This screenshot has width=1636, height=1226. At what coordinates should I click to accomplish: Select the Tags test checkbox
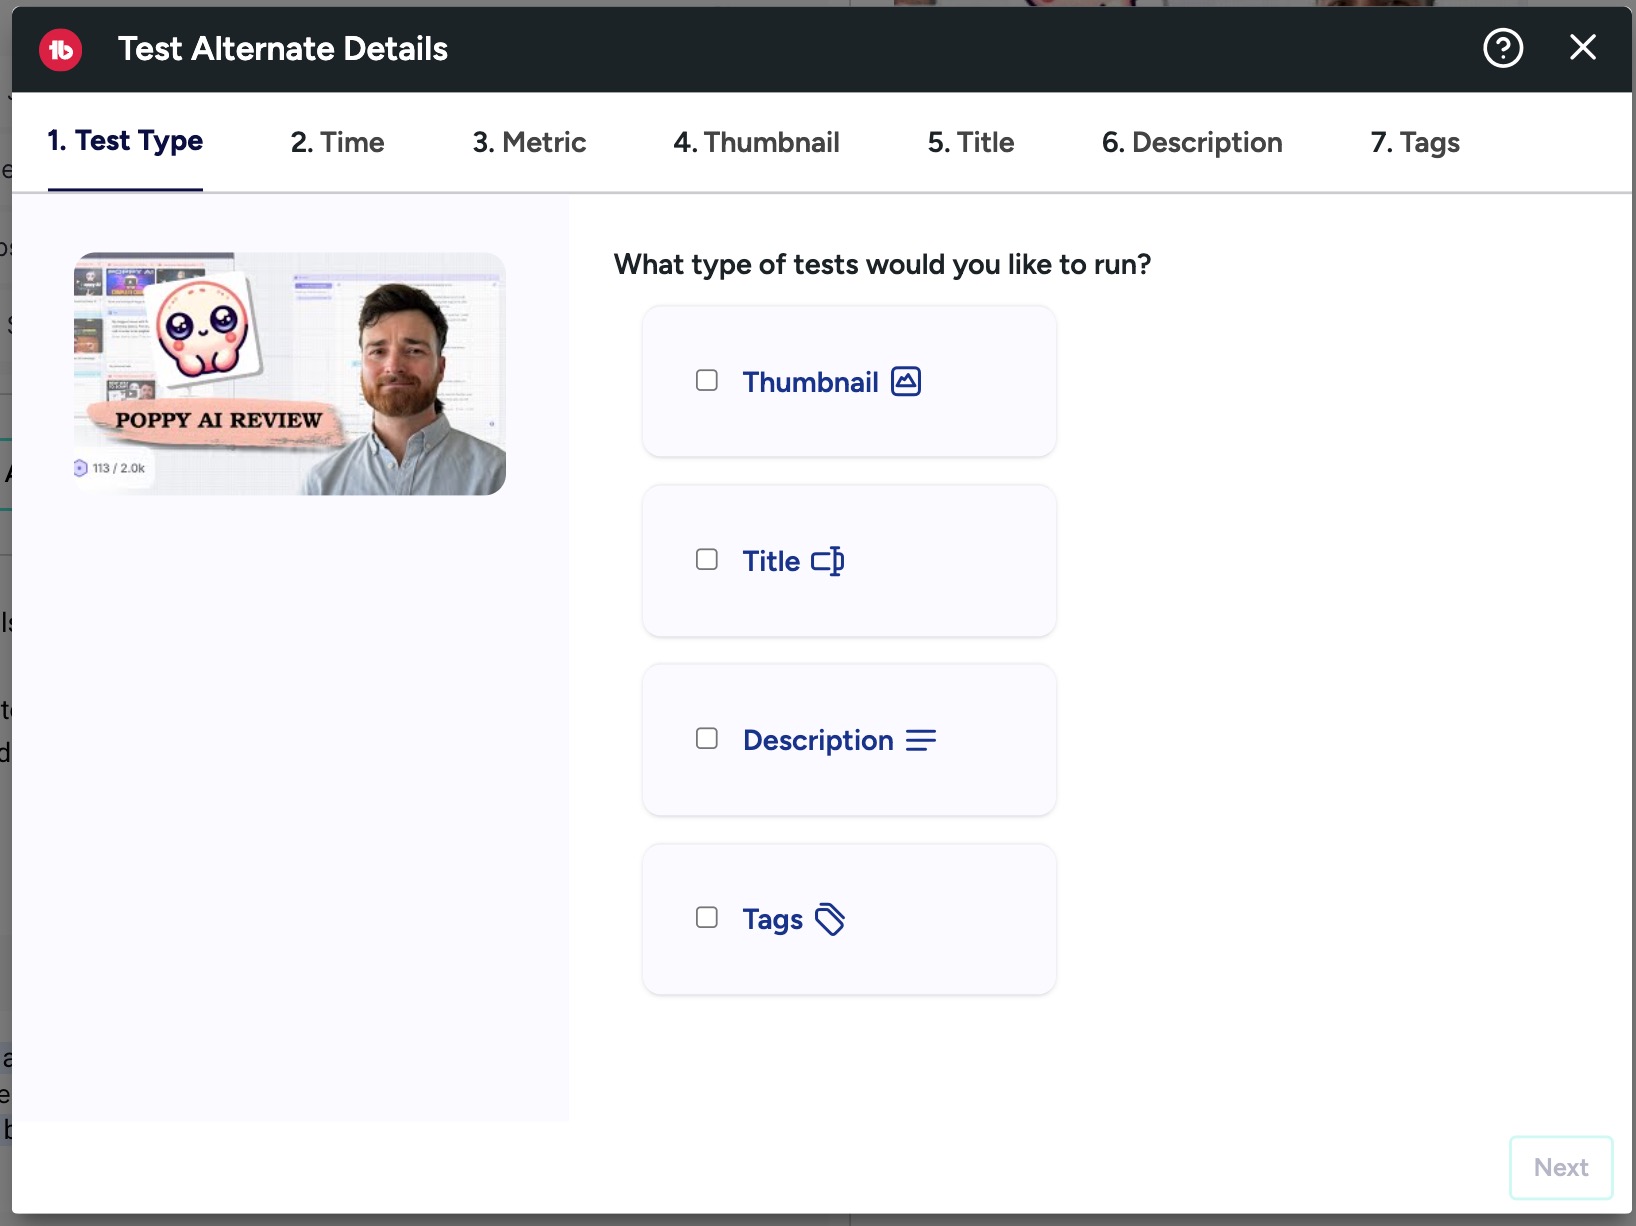tap(707, 918)
